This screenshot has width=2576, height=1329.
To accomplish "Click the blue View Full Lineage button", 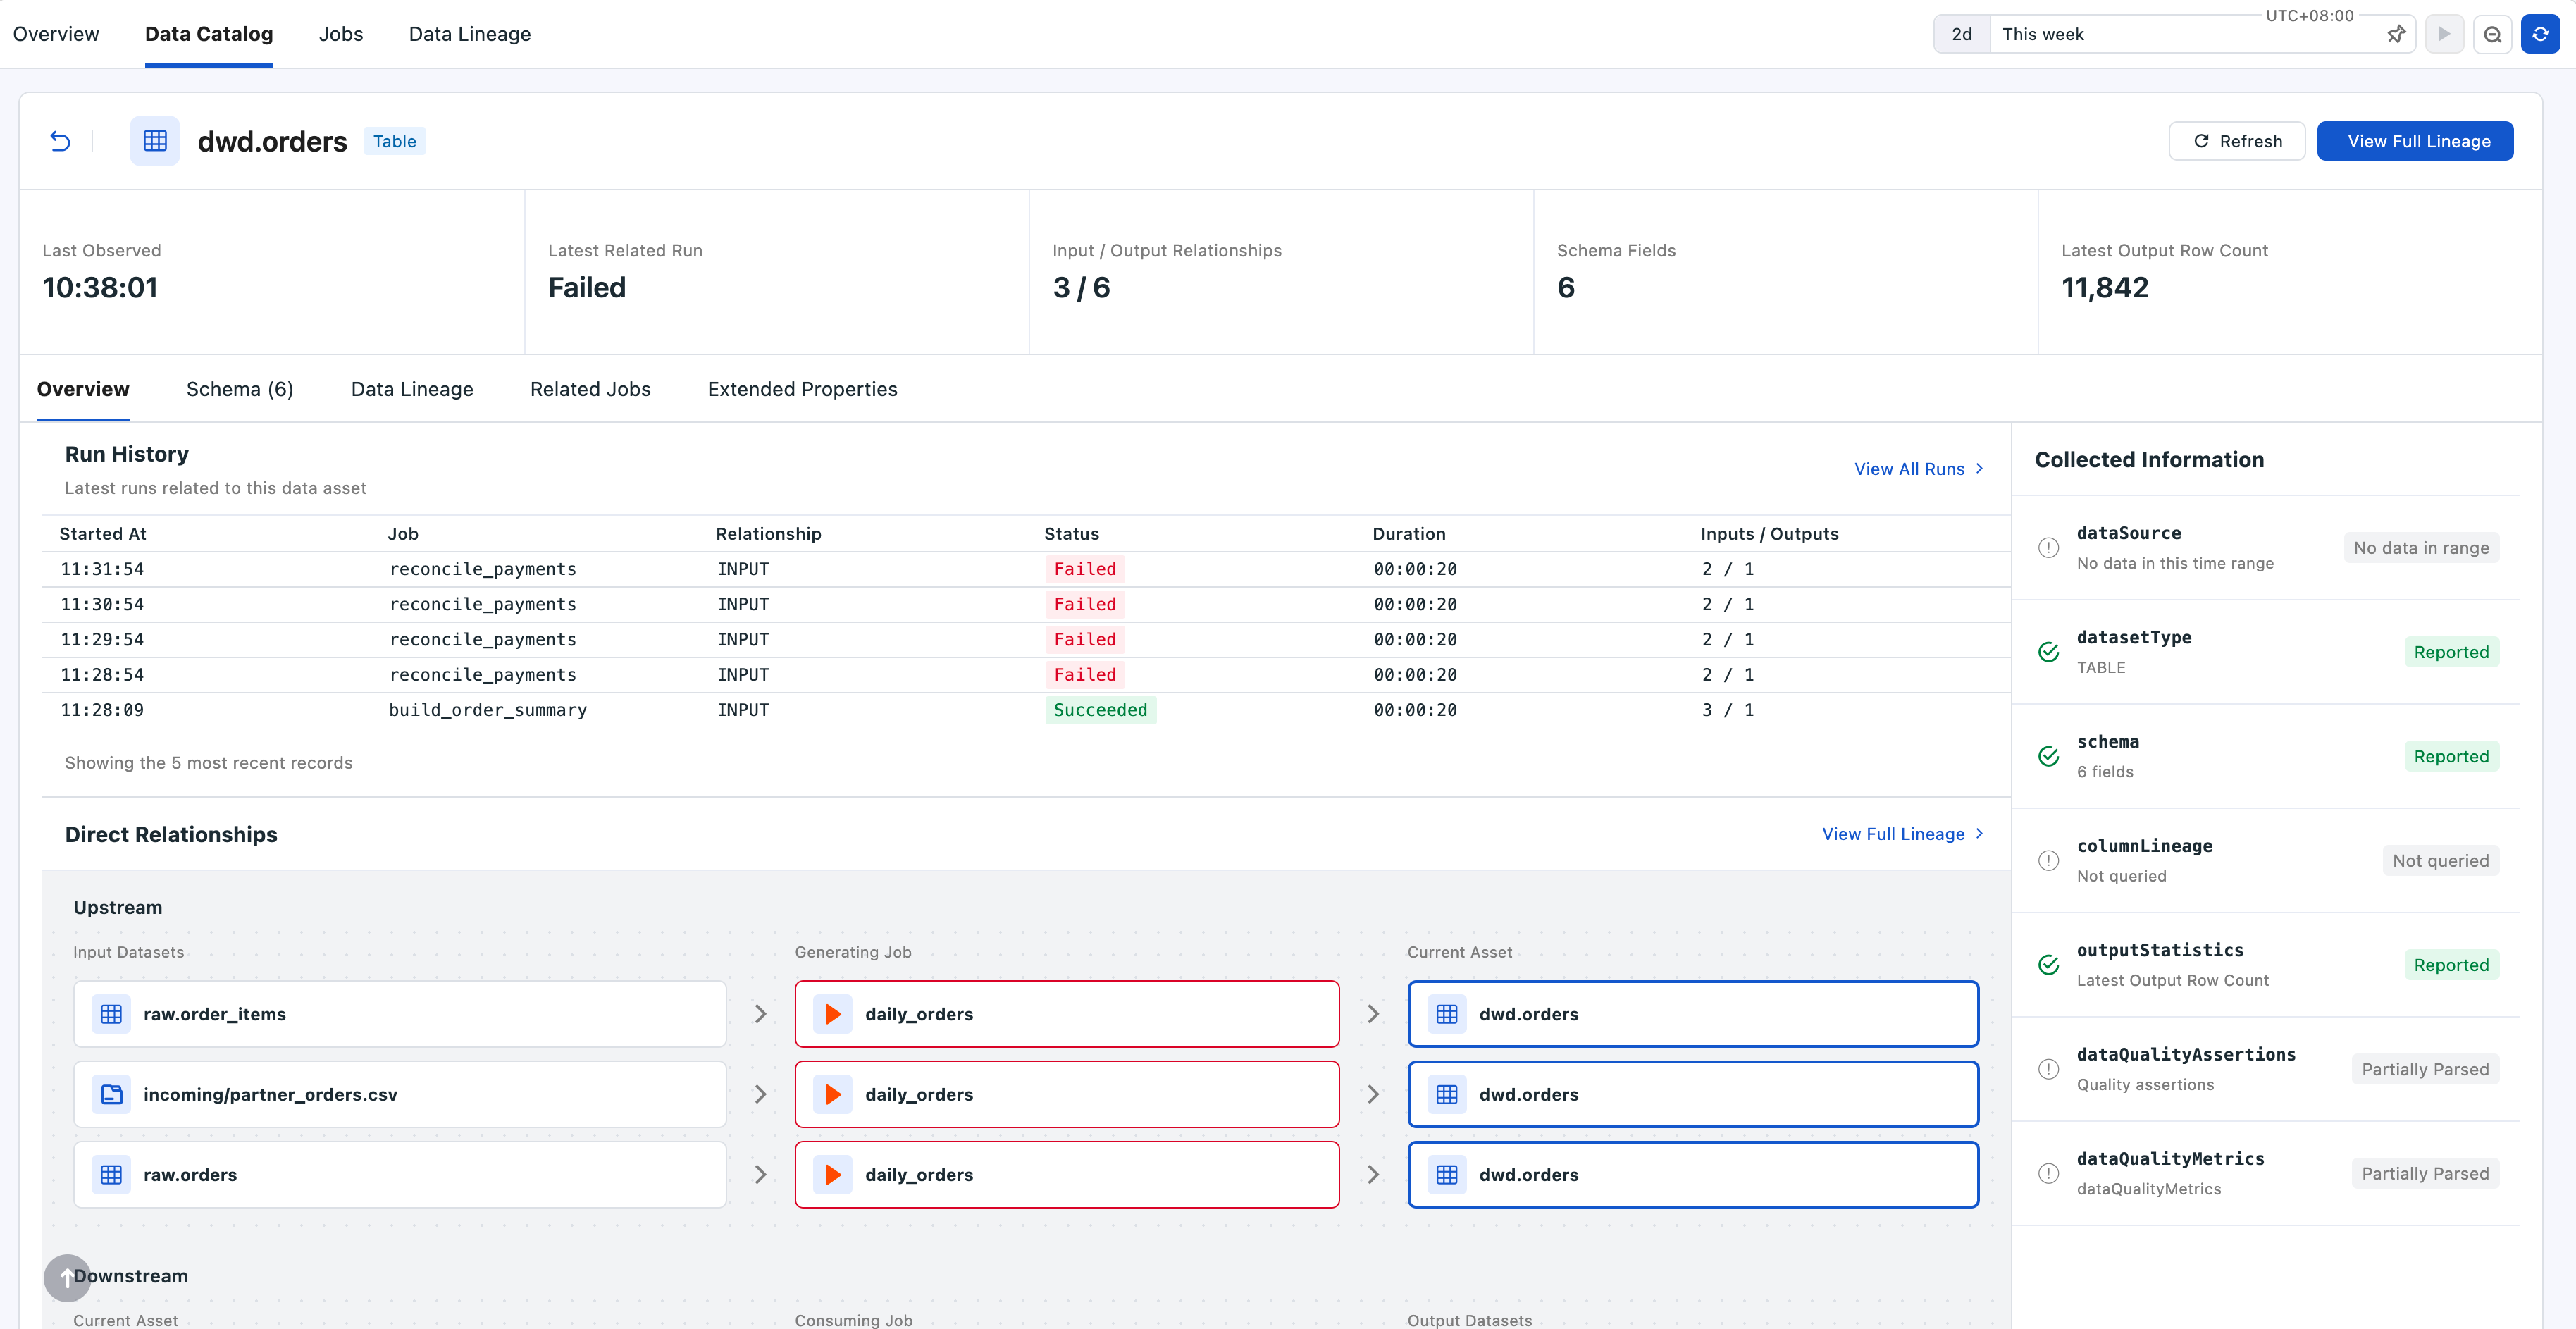I will pos(2415,141).
